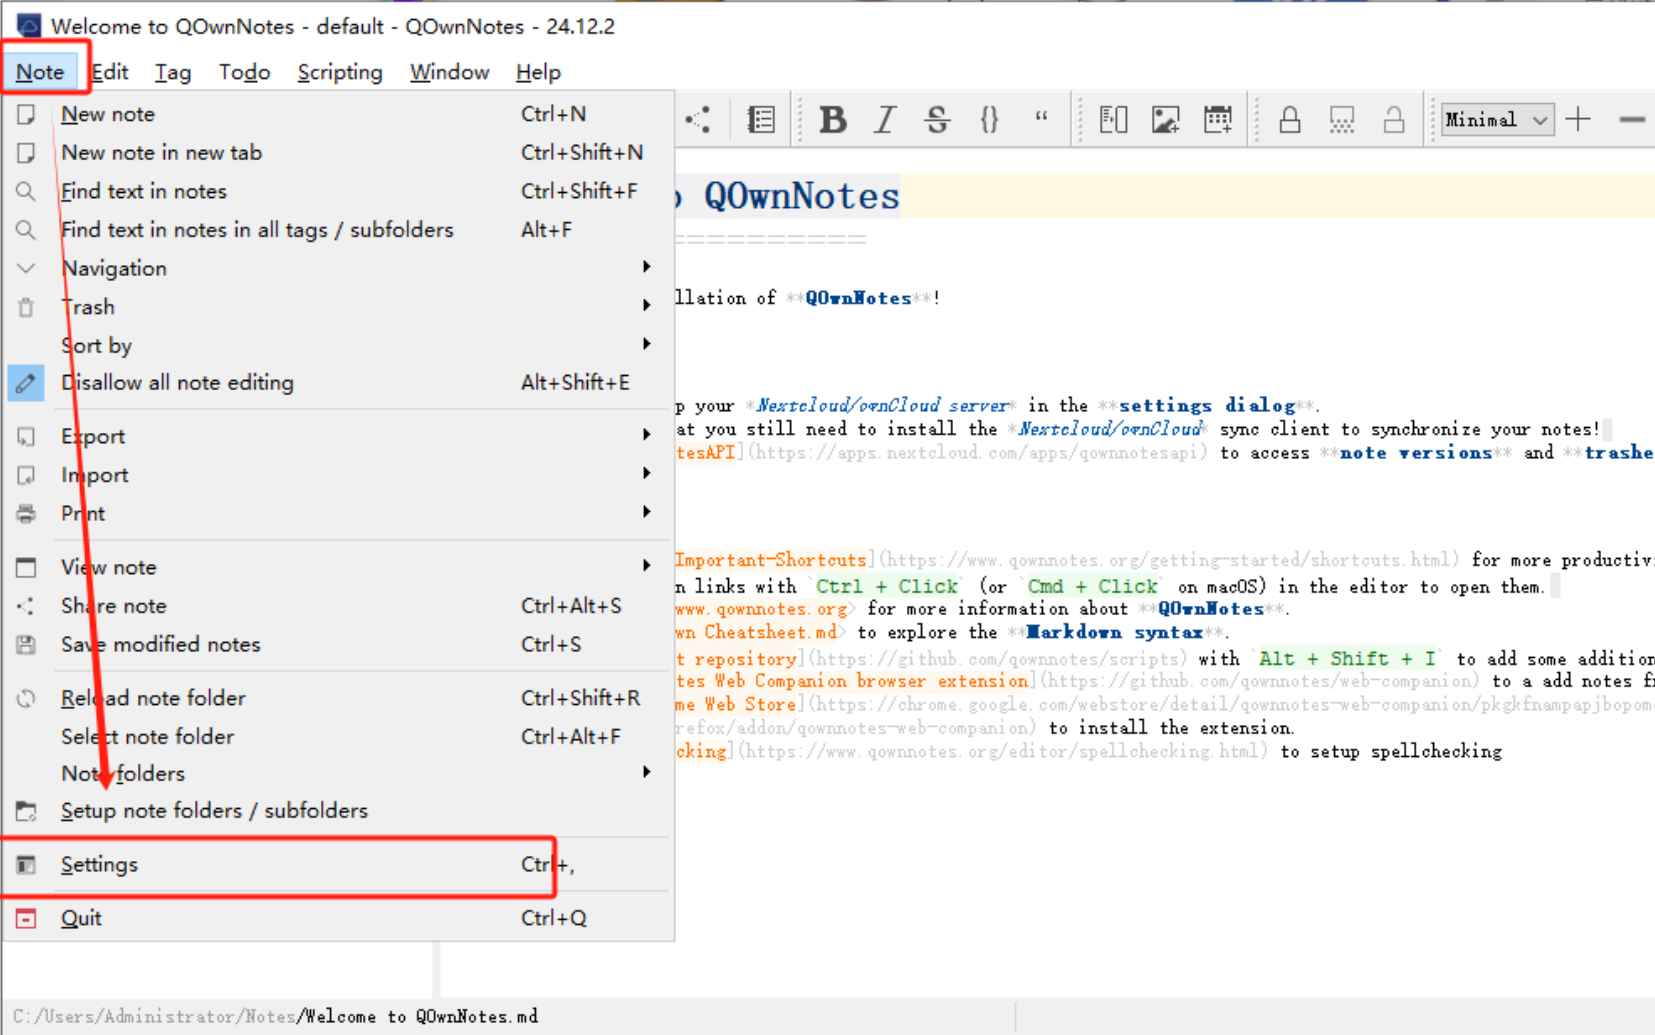
Task: Select Setup note folders / subfolders
Action: pos(213,810)
